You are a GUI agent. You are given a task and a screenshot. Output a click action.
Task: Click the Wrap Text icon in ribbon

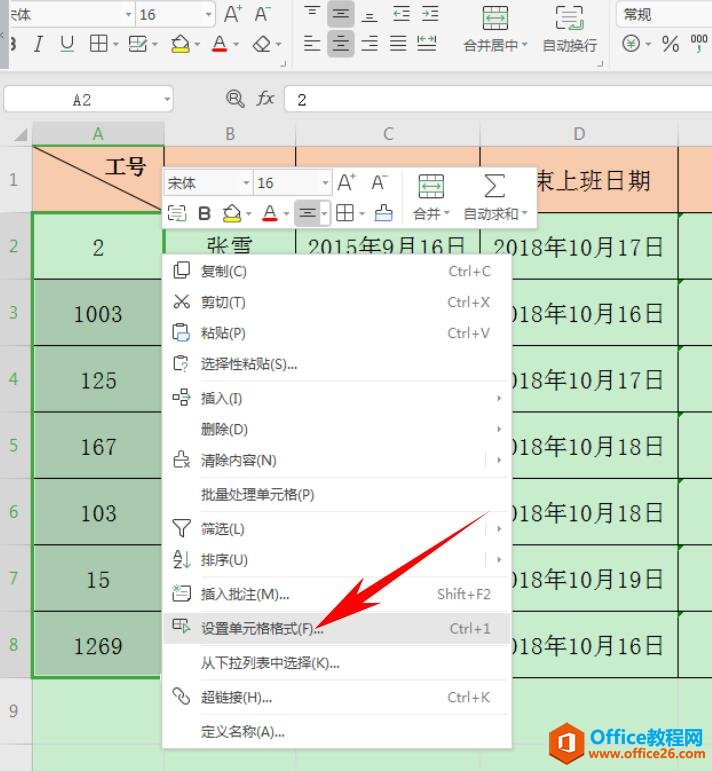click(x=569, y=19)
